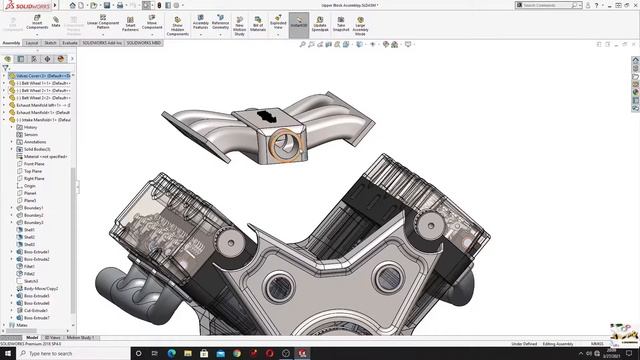The height and width of the screenshot is (360, 640).
Task: Click the Rebuild traffic light icon
Action: tap(159, 5)
